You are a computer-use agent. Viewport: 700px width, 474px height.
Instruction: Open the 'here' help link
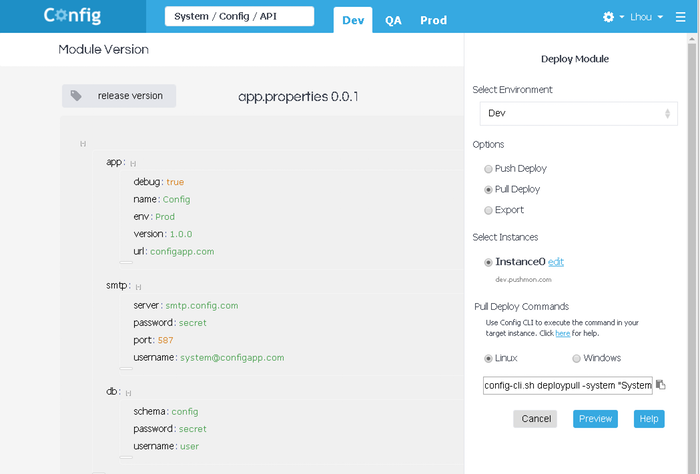click(562, 333)
